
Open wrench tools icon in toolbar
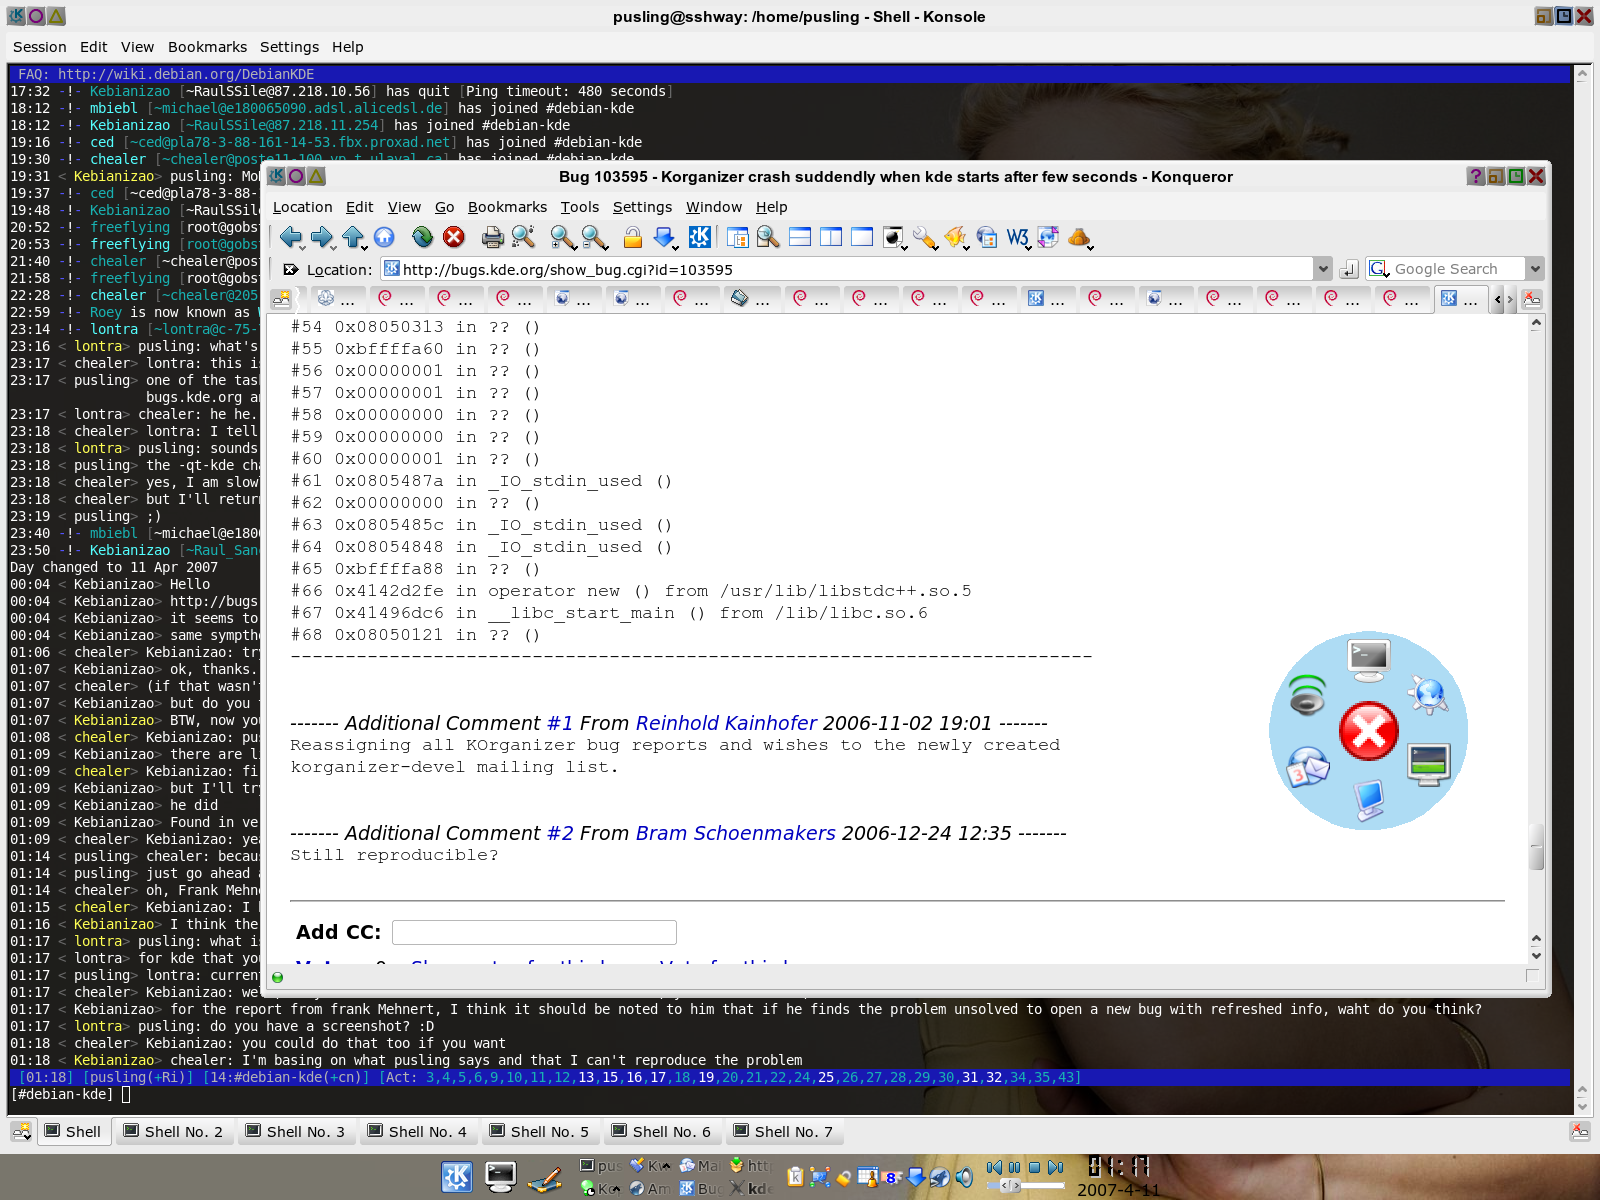pos(925,237)
